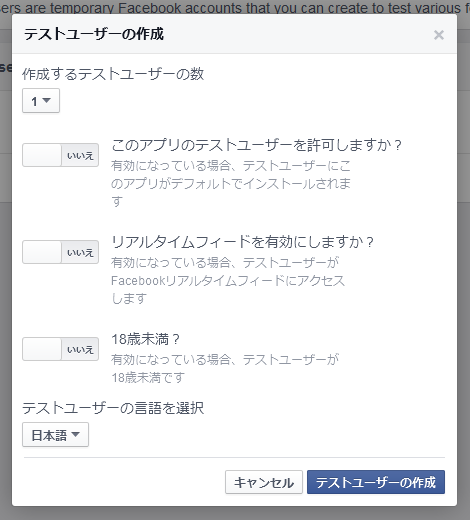The height and width of the screenshot is (520, 470).
Task: Enable the リアルタイムフィード toggle
Action: 60,252
